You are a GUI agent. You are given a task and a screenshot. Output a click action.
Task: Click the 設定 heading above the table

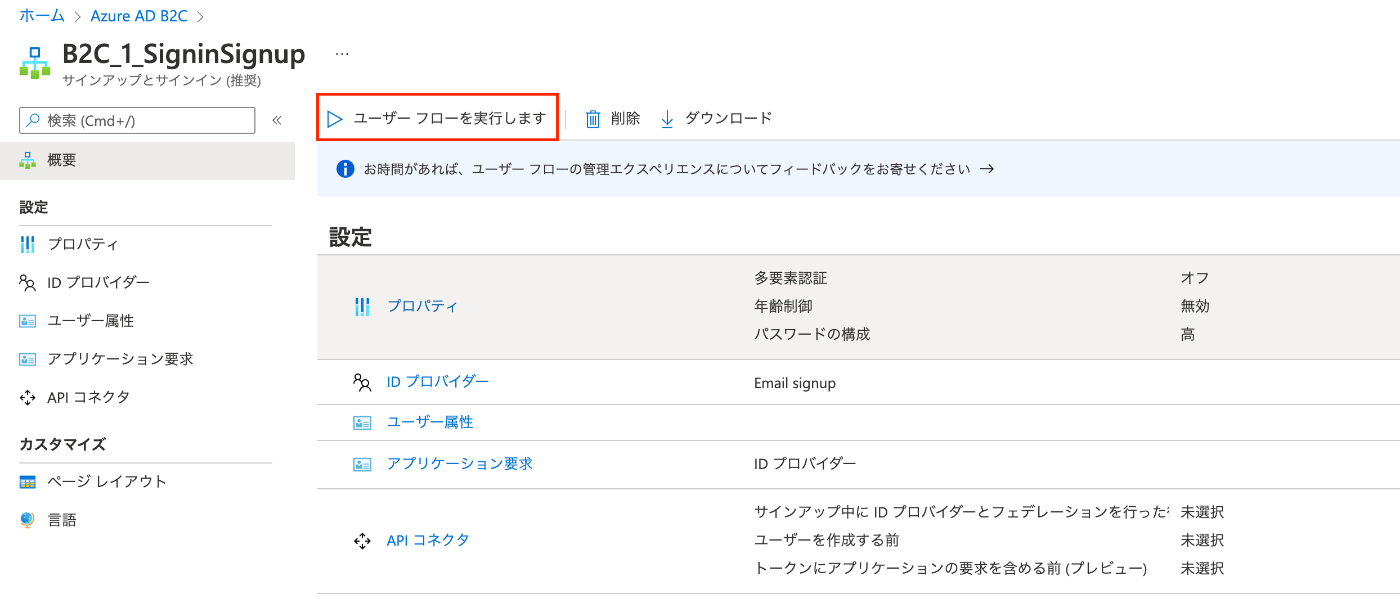click(x=350, y=237)
